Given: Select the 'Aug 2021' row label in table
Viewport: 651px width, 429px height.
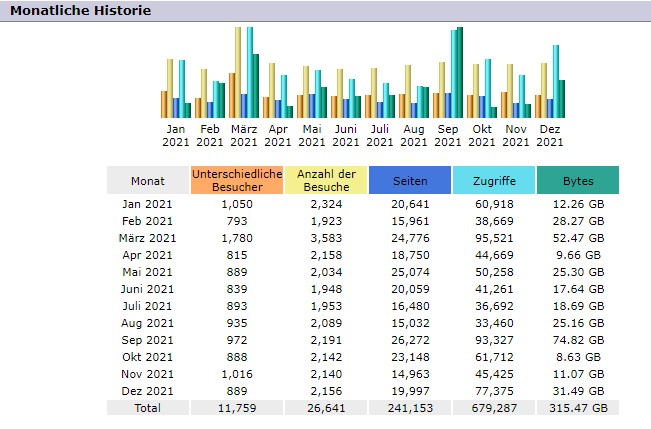Looking at the screenshot, I should pyautogui.click(x=147, y=323).
